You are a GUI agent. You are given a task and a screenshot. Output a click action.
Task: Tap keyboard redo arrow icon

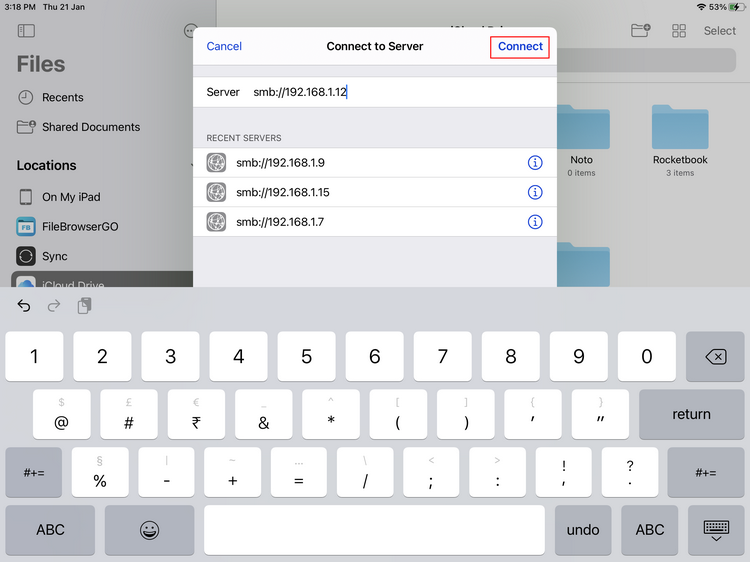[x=54, y=306]
